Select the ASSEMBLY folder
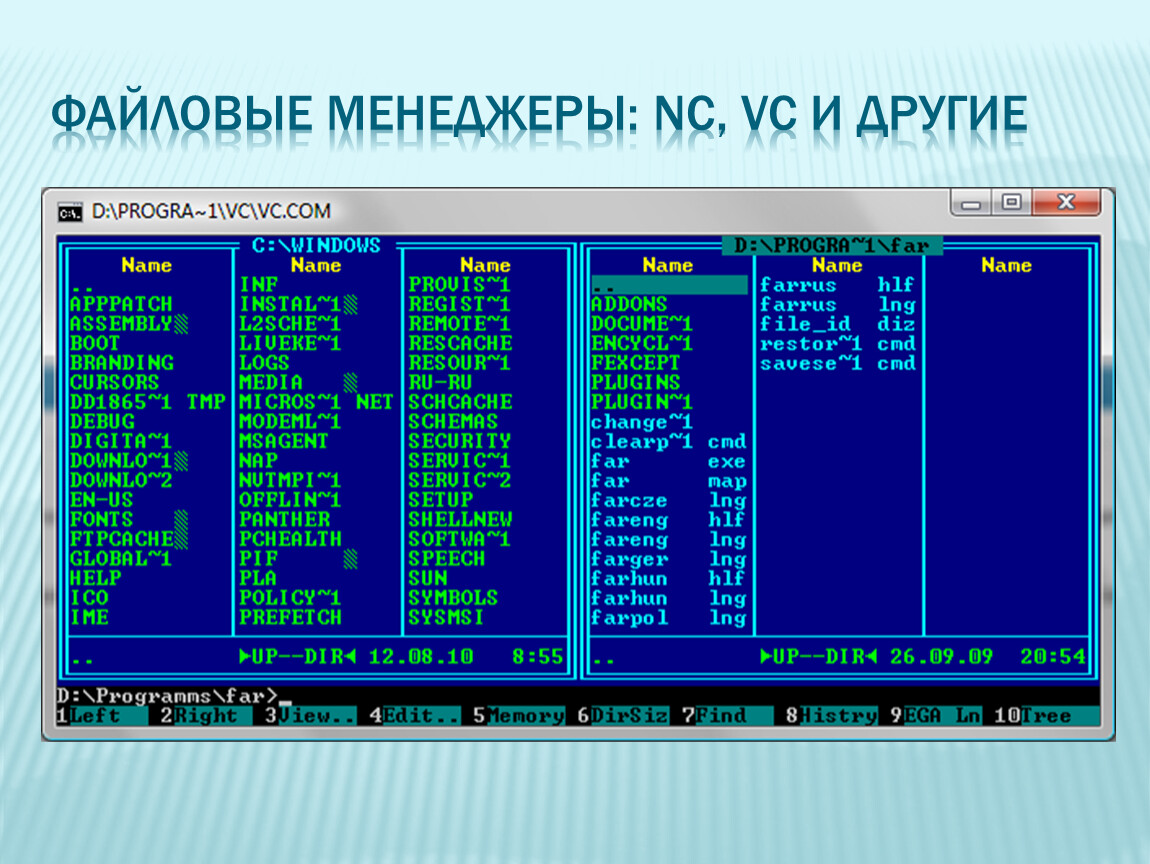 [x=121, y=324]
